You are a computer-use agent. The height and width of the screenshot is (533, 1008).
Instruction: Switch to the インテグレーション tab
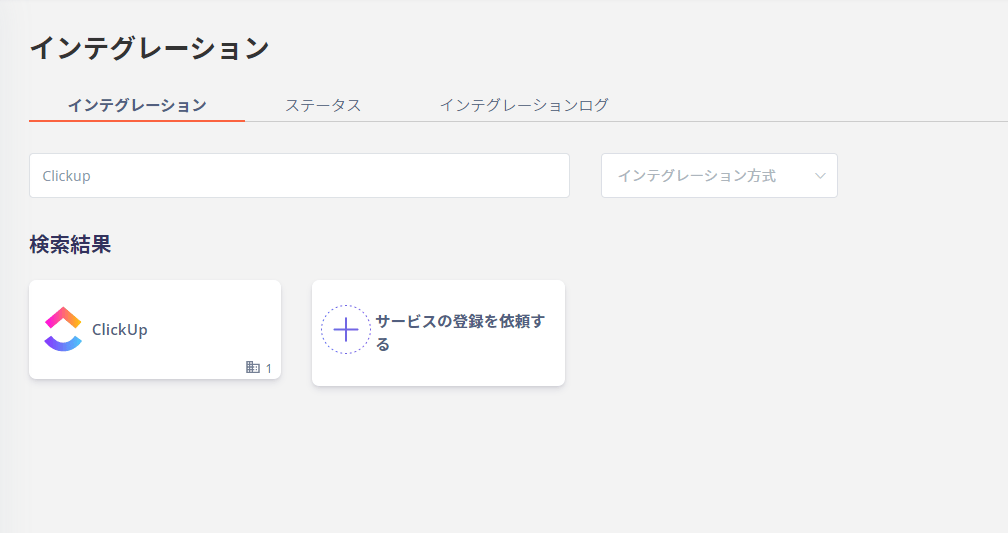[x=137, y=105]
